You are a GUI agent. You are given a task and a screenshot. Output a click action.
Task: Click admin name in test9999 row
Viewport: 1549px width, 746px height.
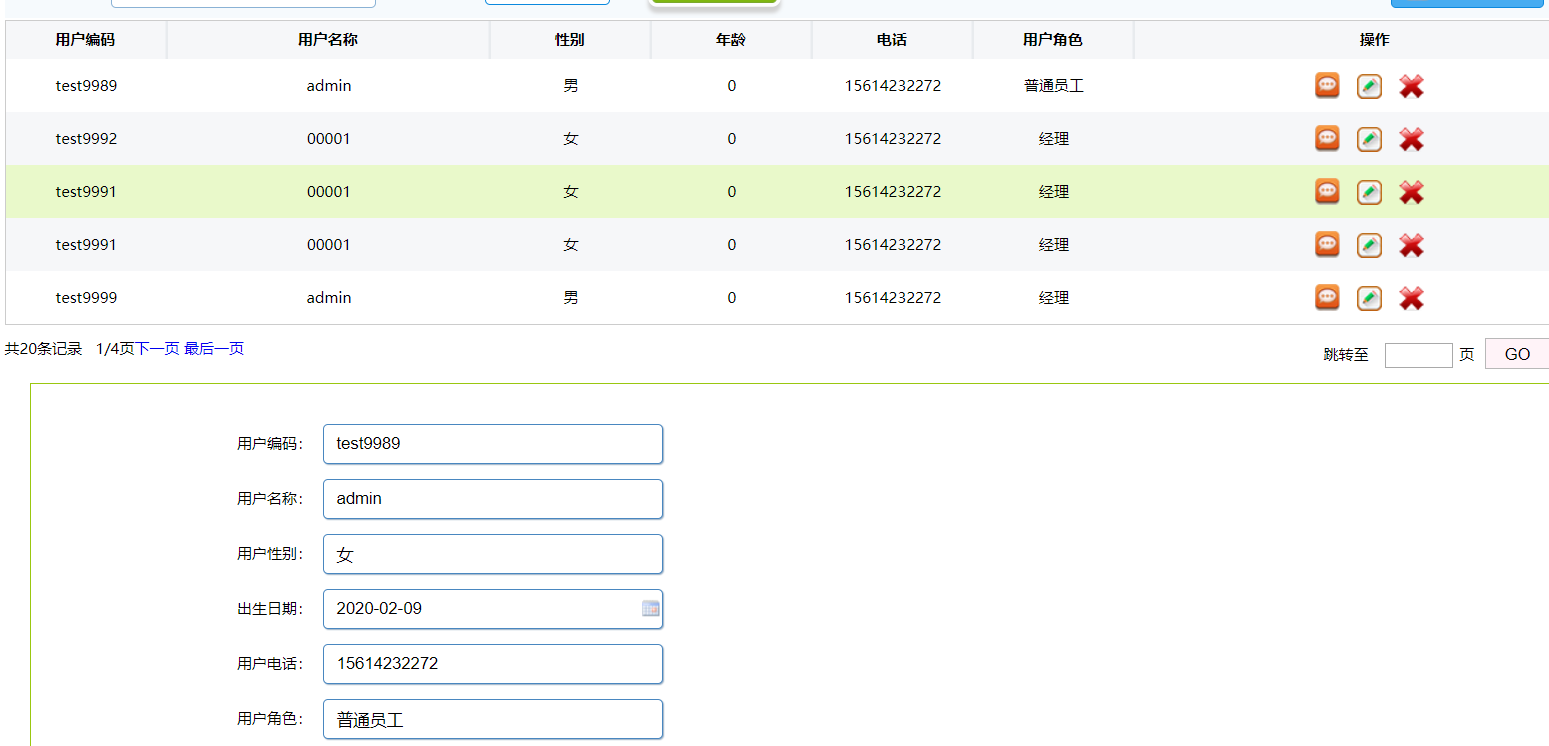click(x=329, y=298)
